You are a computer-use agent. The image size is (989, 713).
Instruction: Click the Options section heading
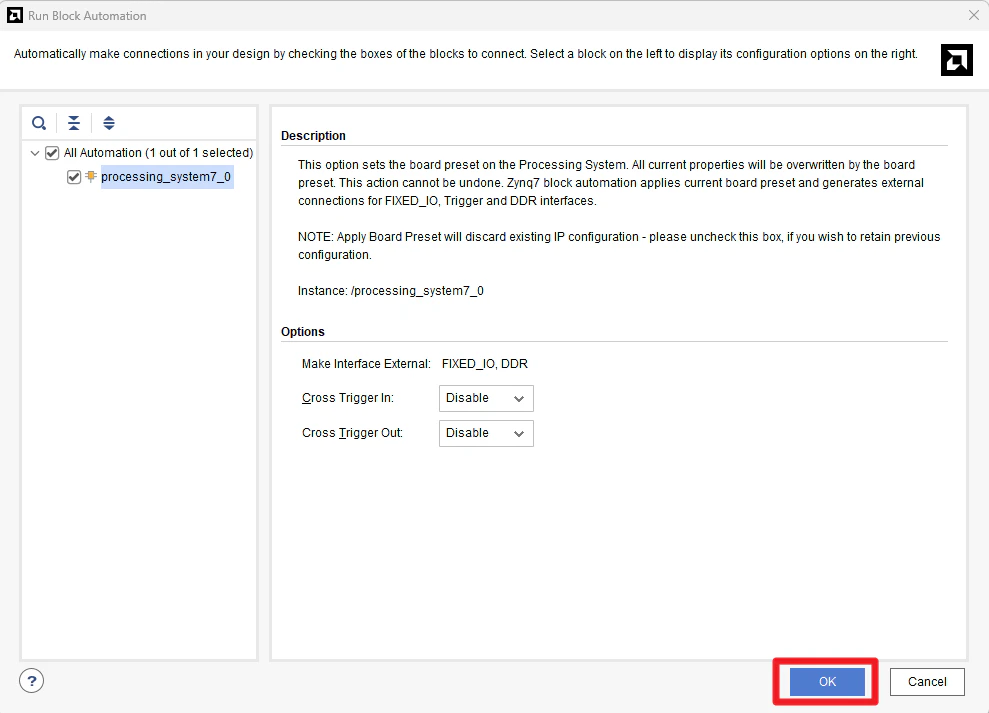click(303, 332)
